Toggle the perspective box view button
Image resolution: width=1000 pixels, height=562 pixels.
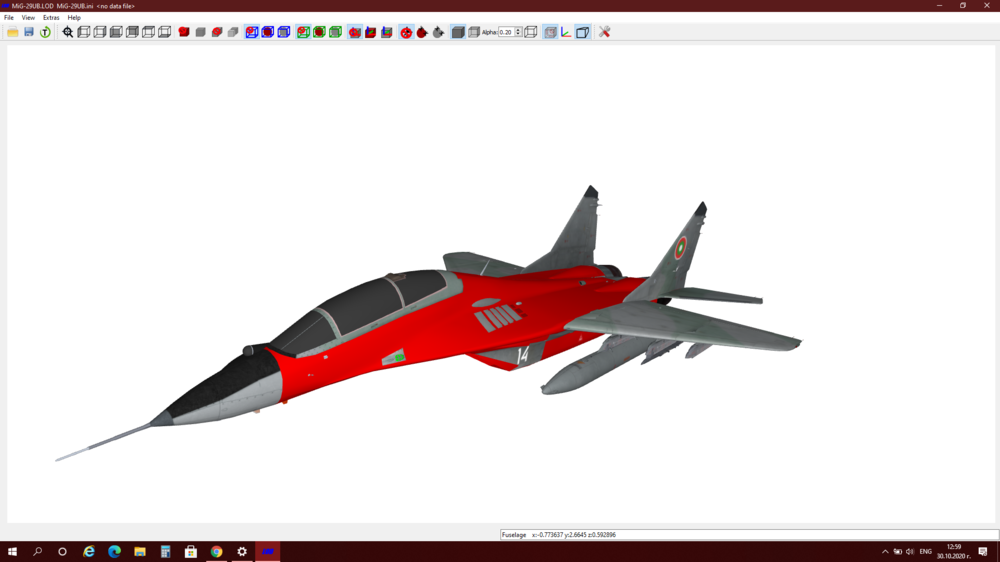[582, 32]
